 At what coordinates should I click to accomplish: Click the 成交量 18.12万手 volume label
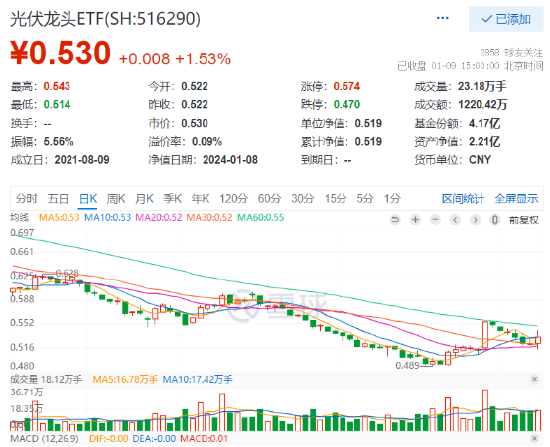point(46,379)
